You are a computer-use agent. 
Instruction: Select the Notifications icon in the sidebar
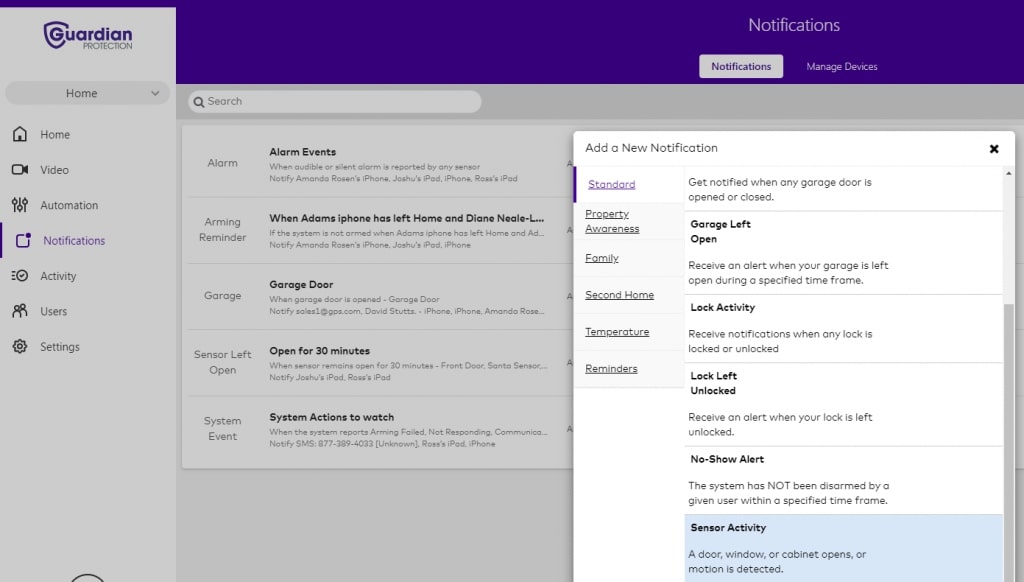coord(21,240)
